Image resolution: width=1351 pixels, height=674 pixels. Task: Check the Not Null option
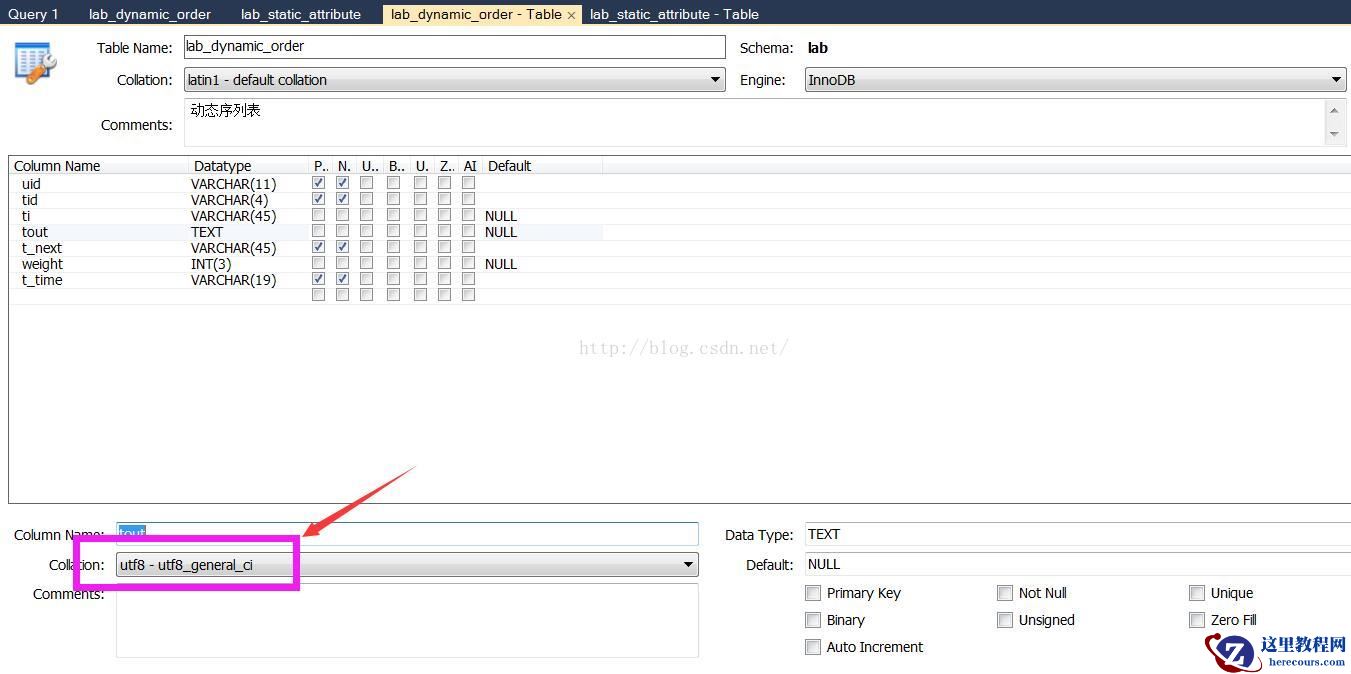(x=1005, y=592)
